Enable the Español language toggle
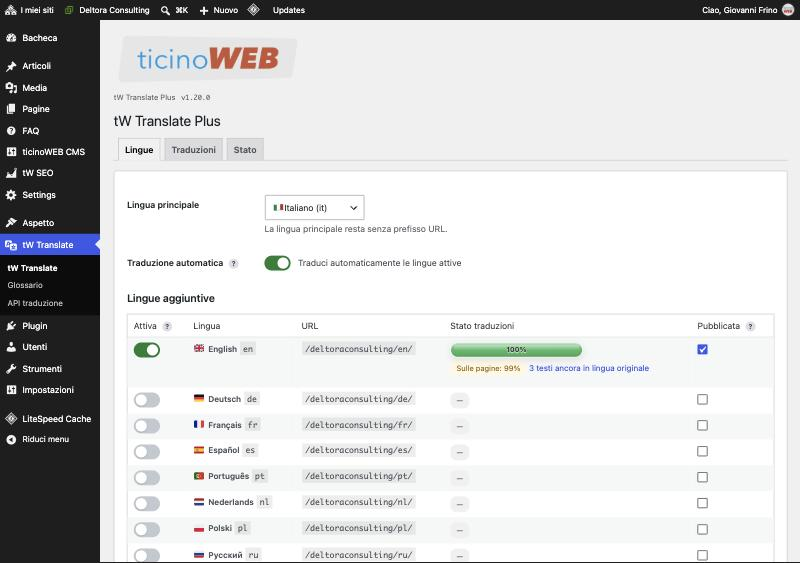The height and width of the screenshot is (563, 800). (147, 451)
